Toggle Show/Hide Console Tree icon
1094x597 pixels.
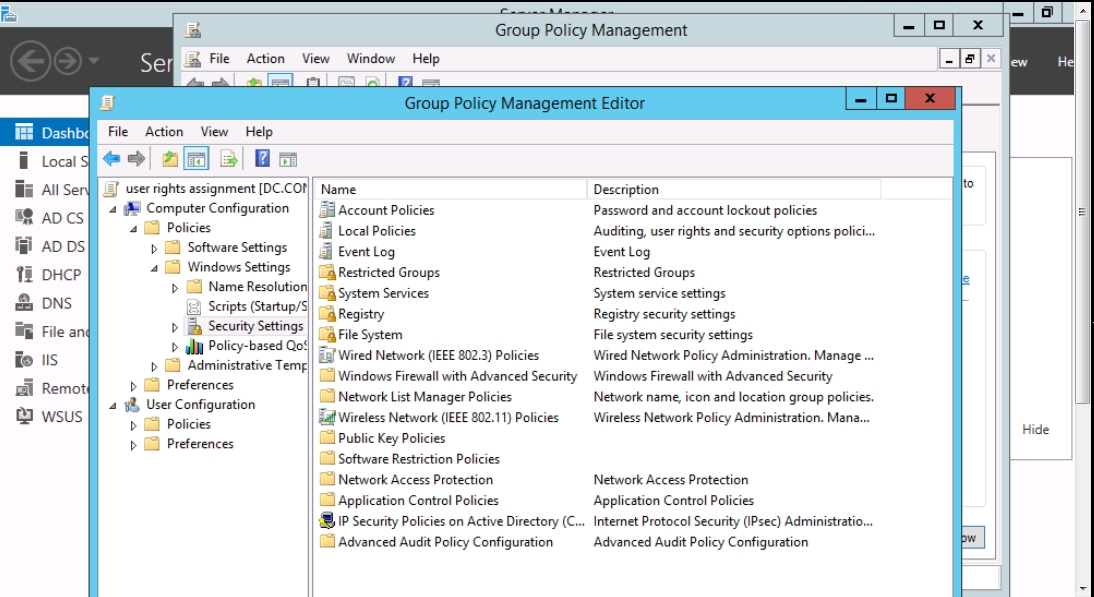197,159
